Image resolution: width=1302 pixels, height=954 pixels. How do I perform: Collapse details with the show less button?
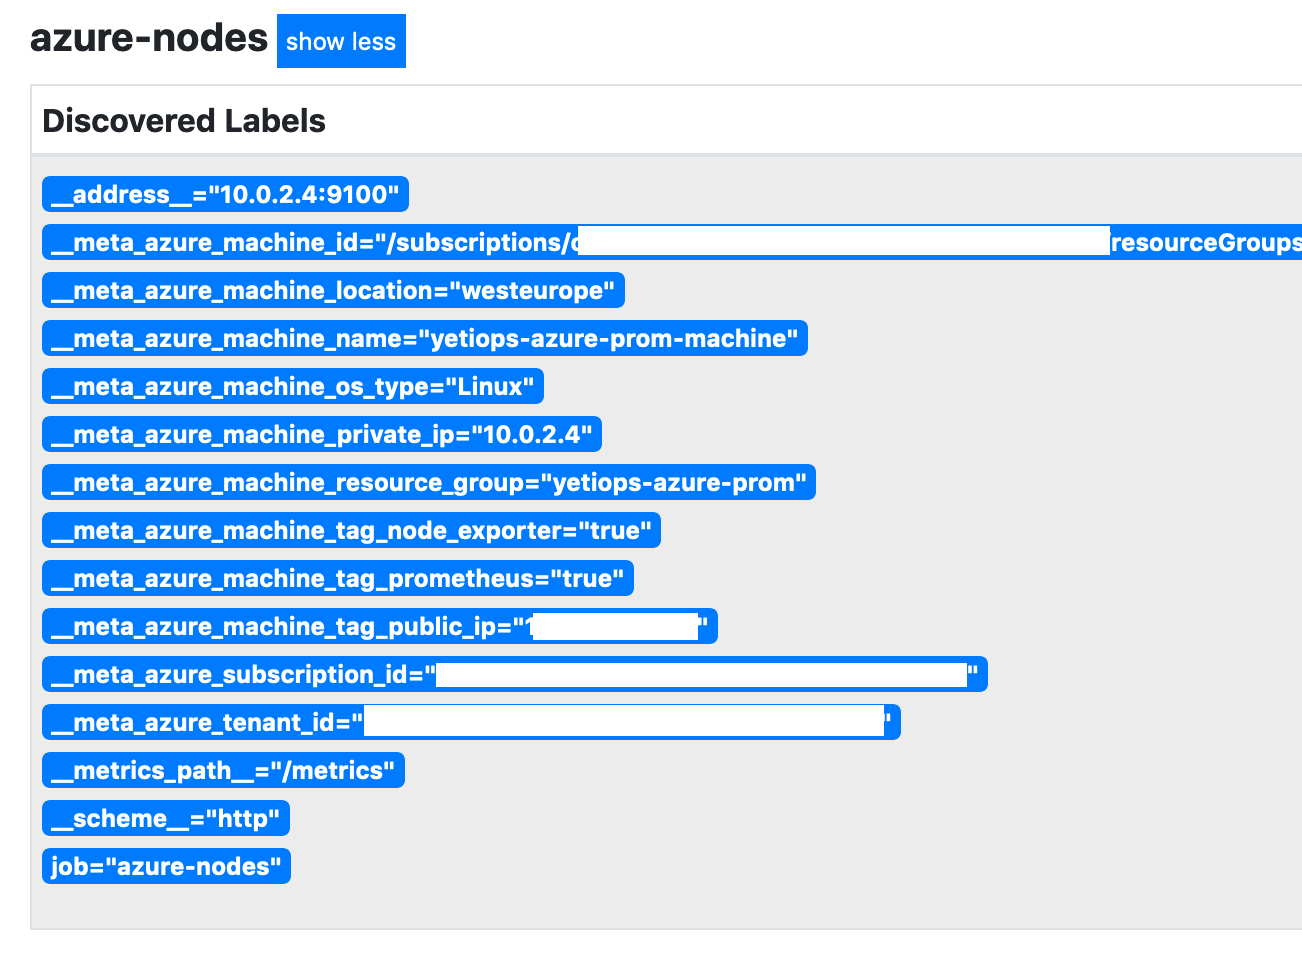(341, 40)
